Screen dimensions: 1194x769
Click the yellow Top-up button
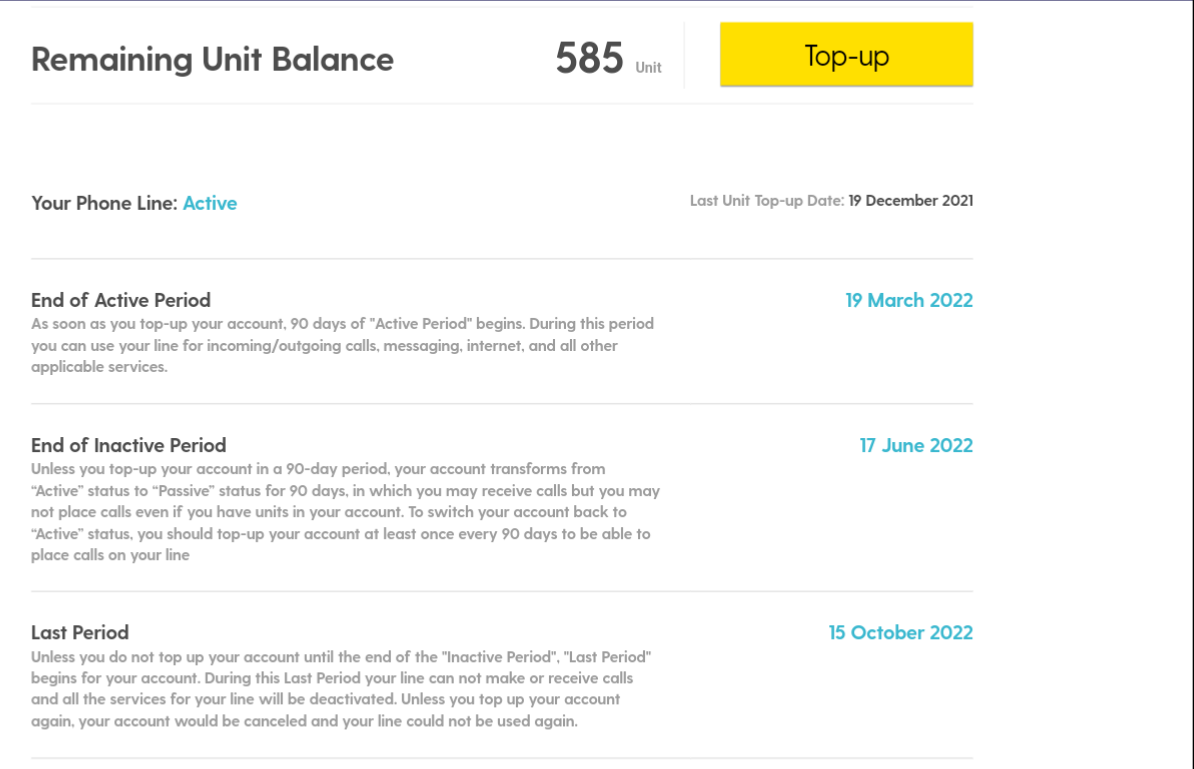coord(846,55)
